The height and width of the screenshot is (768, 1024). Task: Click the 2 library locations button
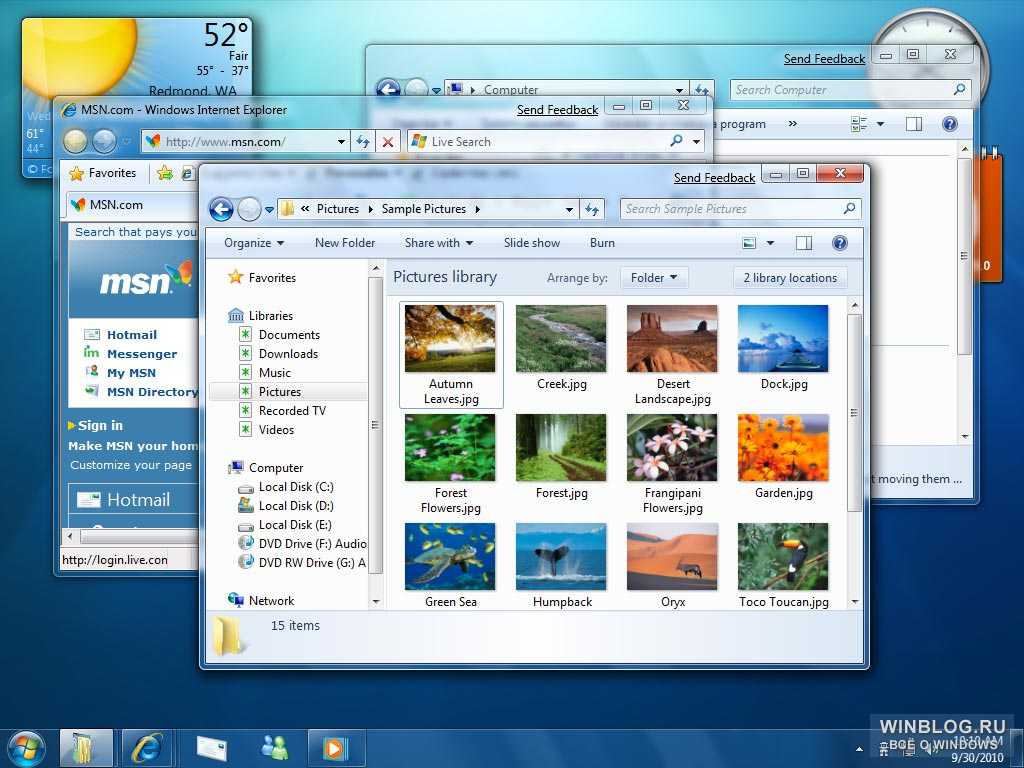pos(790,278)
